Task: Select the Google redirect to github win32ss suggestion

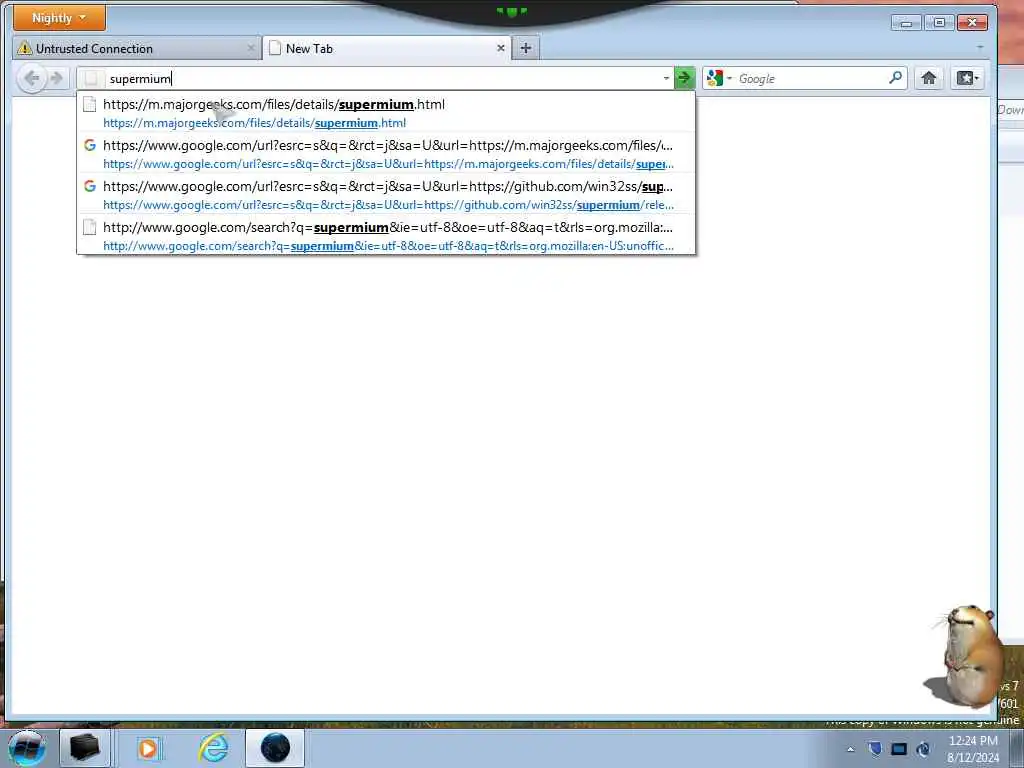Action: 386,195
